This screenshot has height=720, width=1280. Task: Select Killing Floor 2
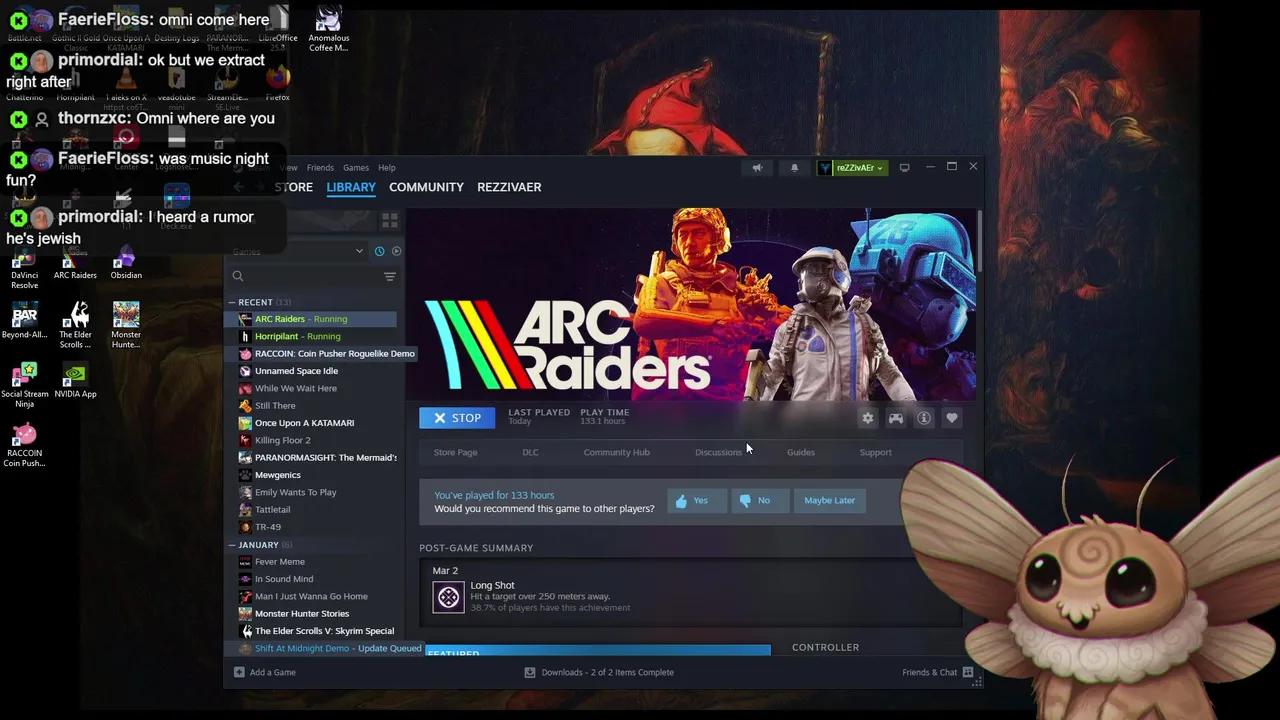click(x=311, y=440)
